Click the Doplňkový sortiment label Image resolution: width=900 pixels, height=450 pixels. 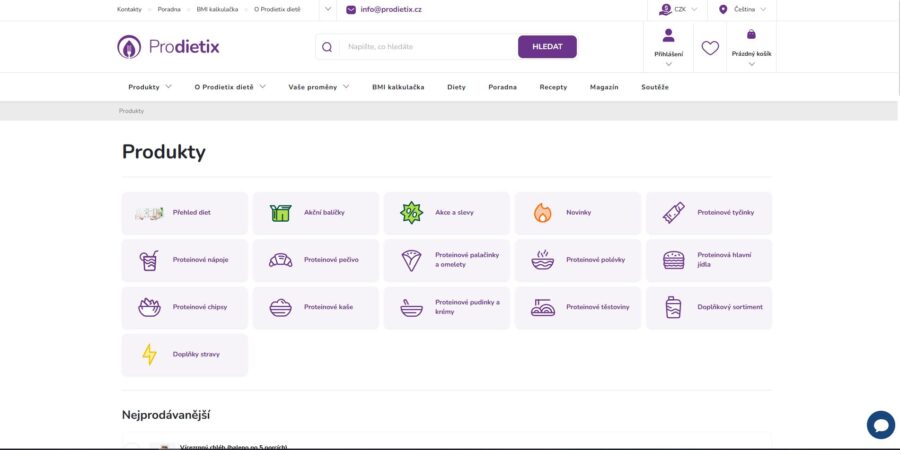(x=730, y=307)
